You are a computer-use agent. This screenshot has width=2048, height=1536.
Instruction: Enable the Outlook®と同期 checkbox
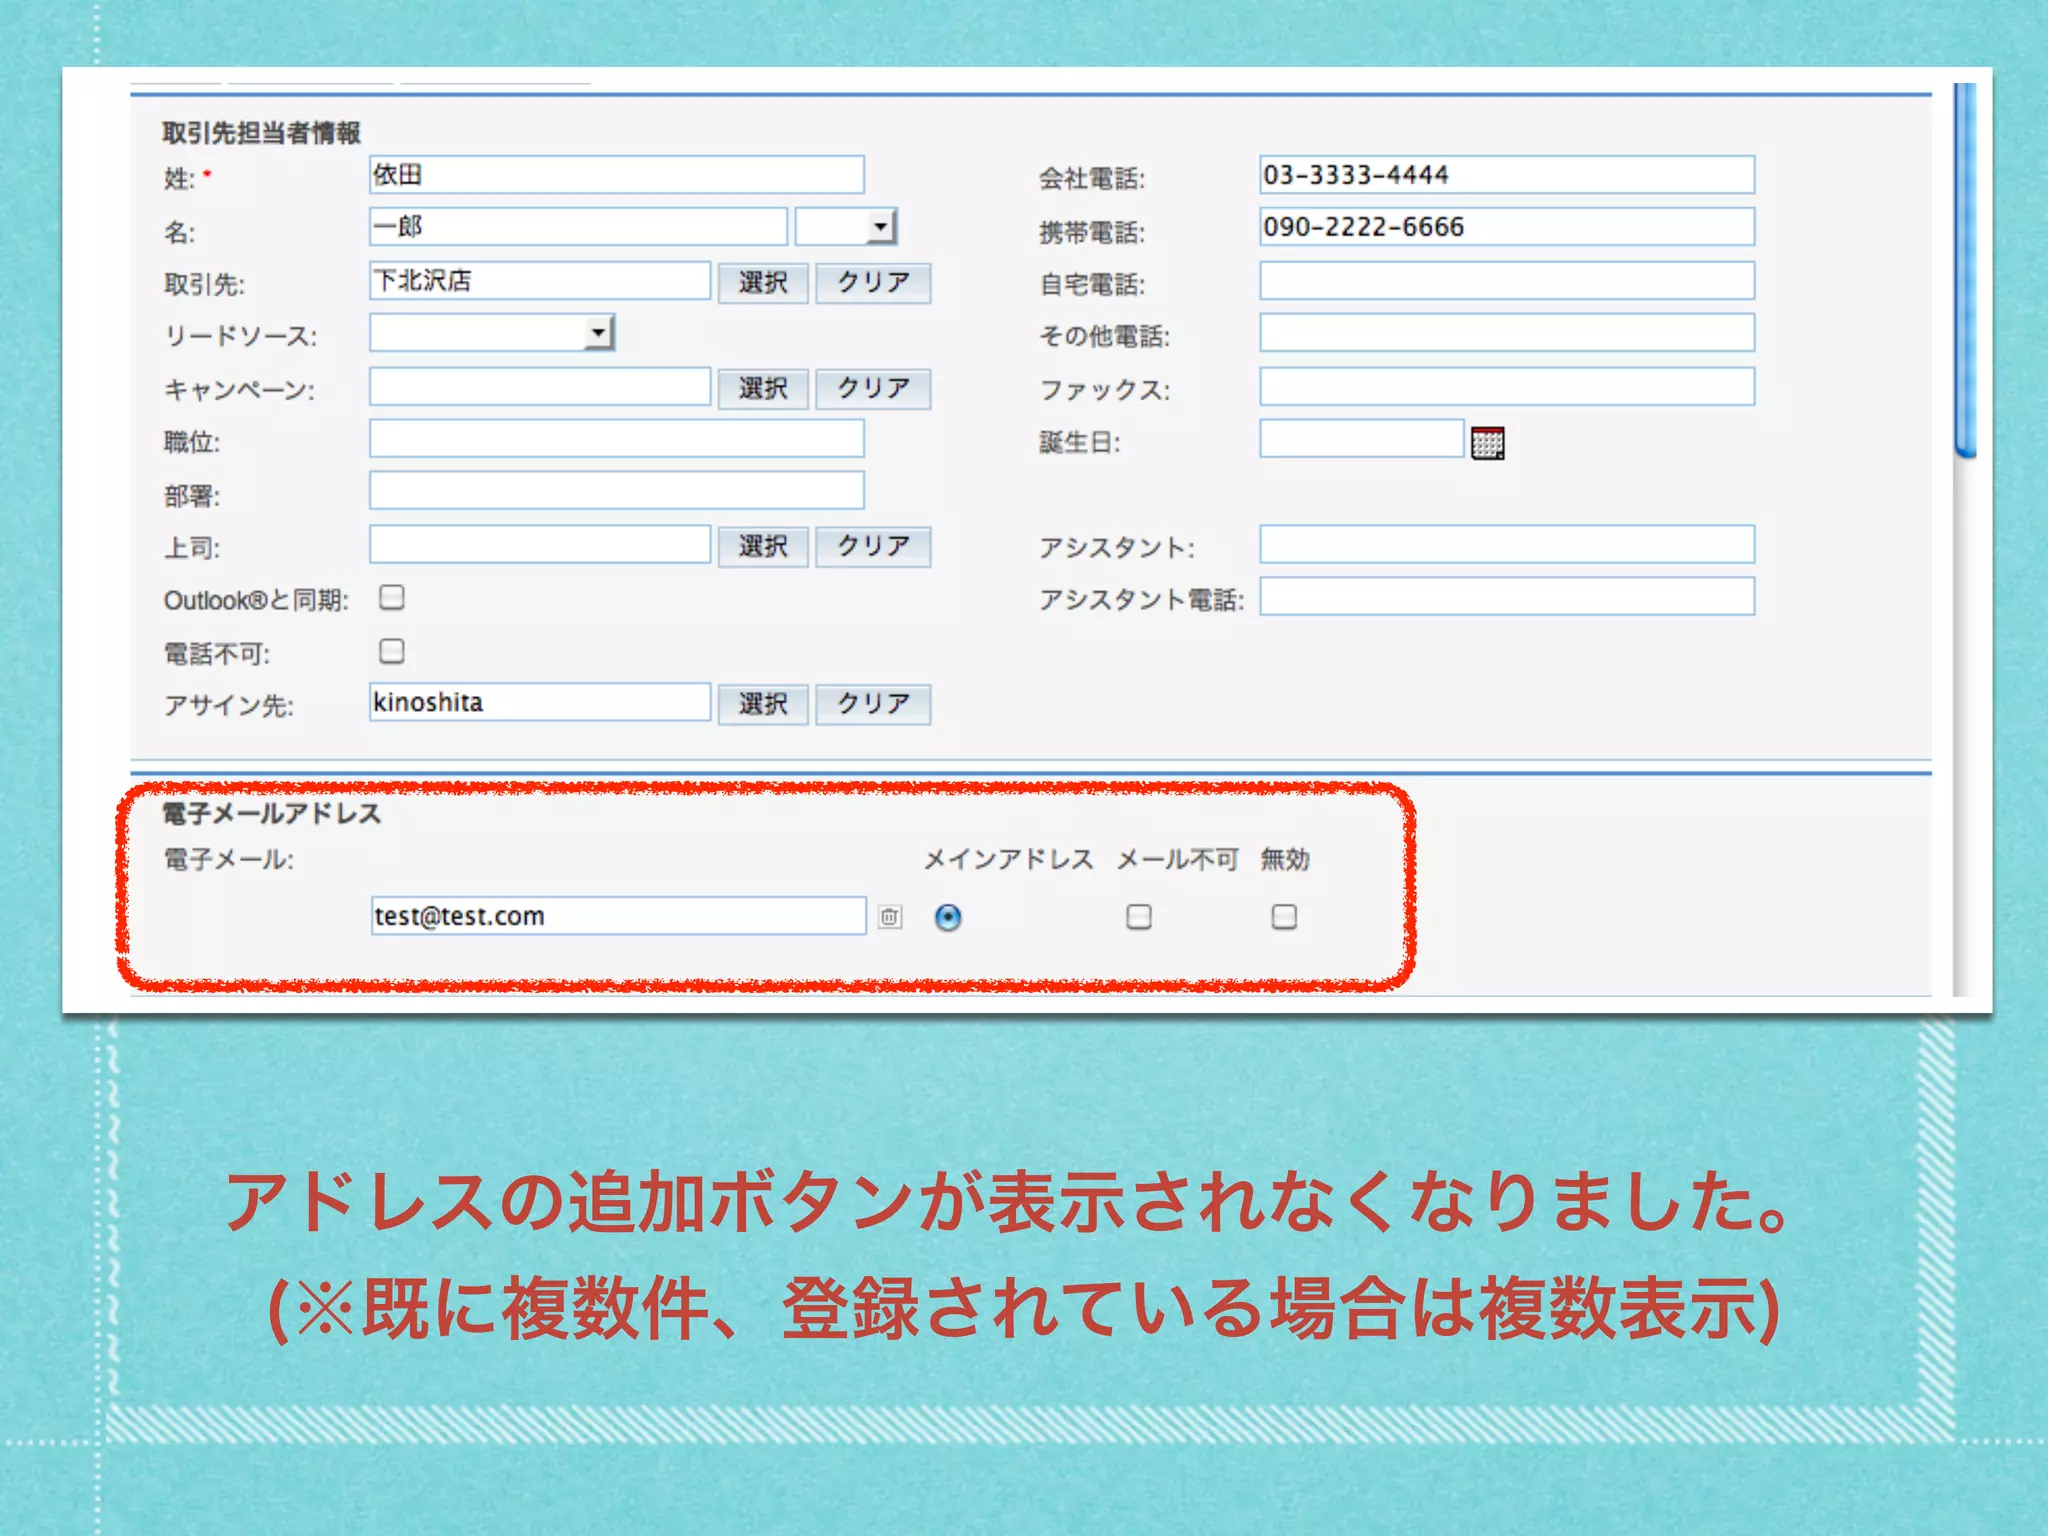[x=392, y=597]
